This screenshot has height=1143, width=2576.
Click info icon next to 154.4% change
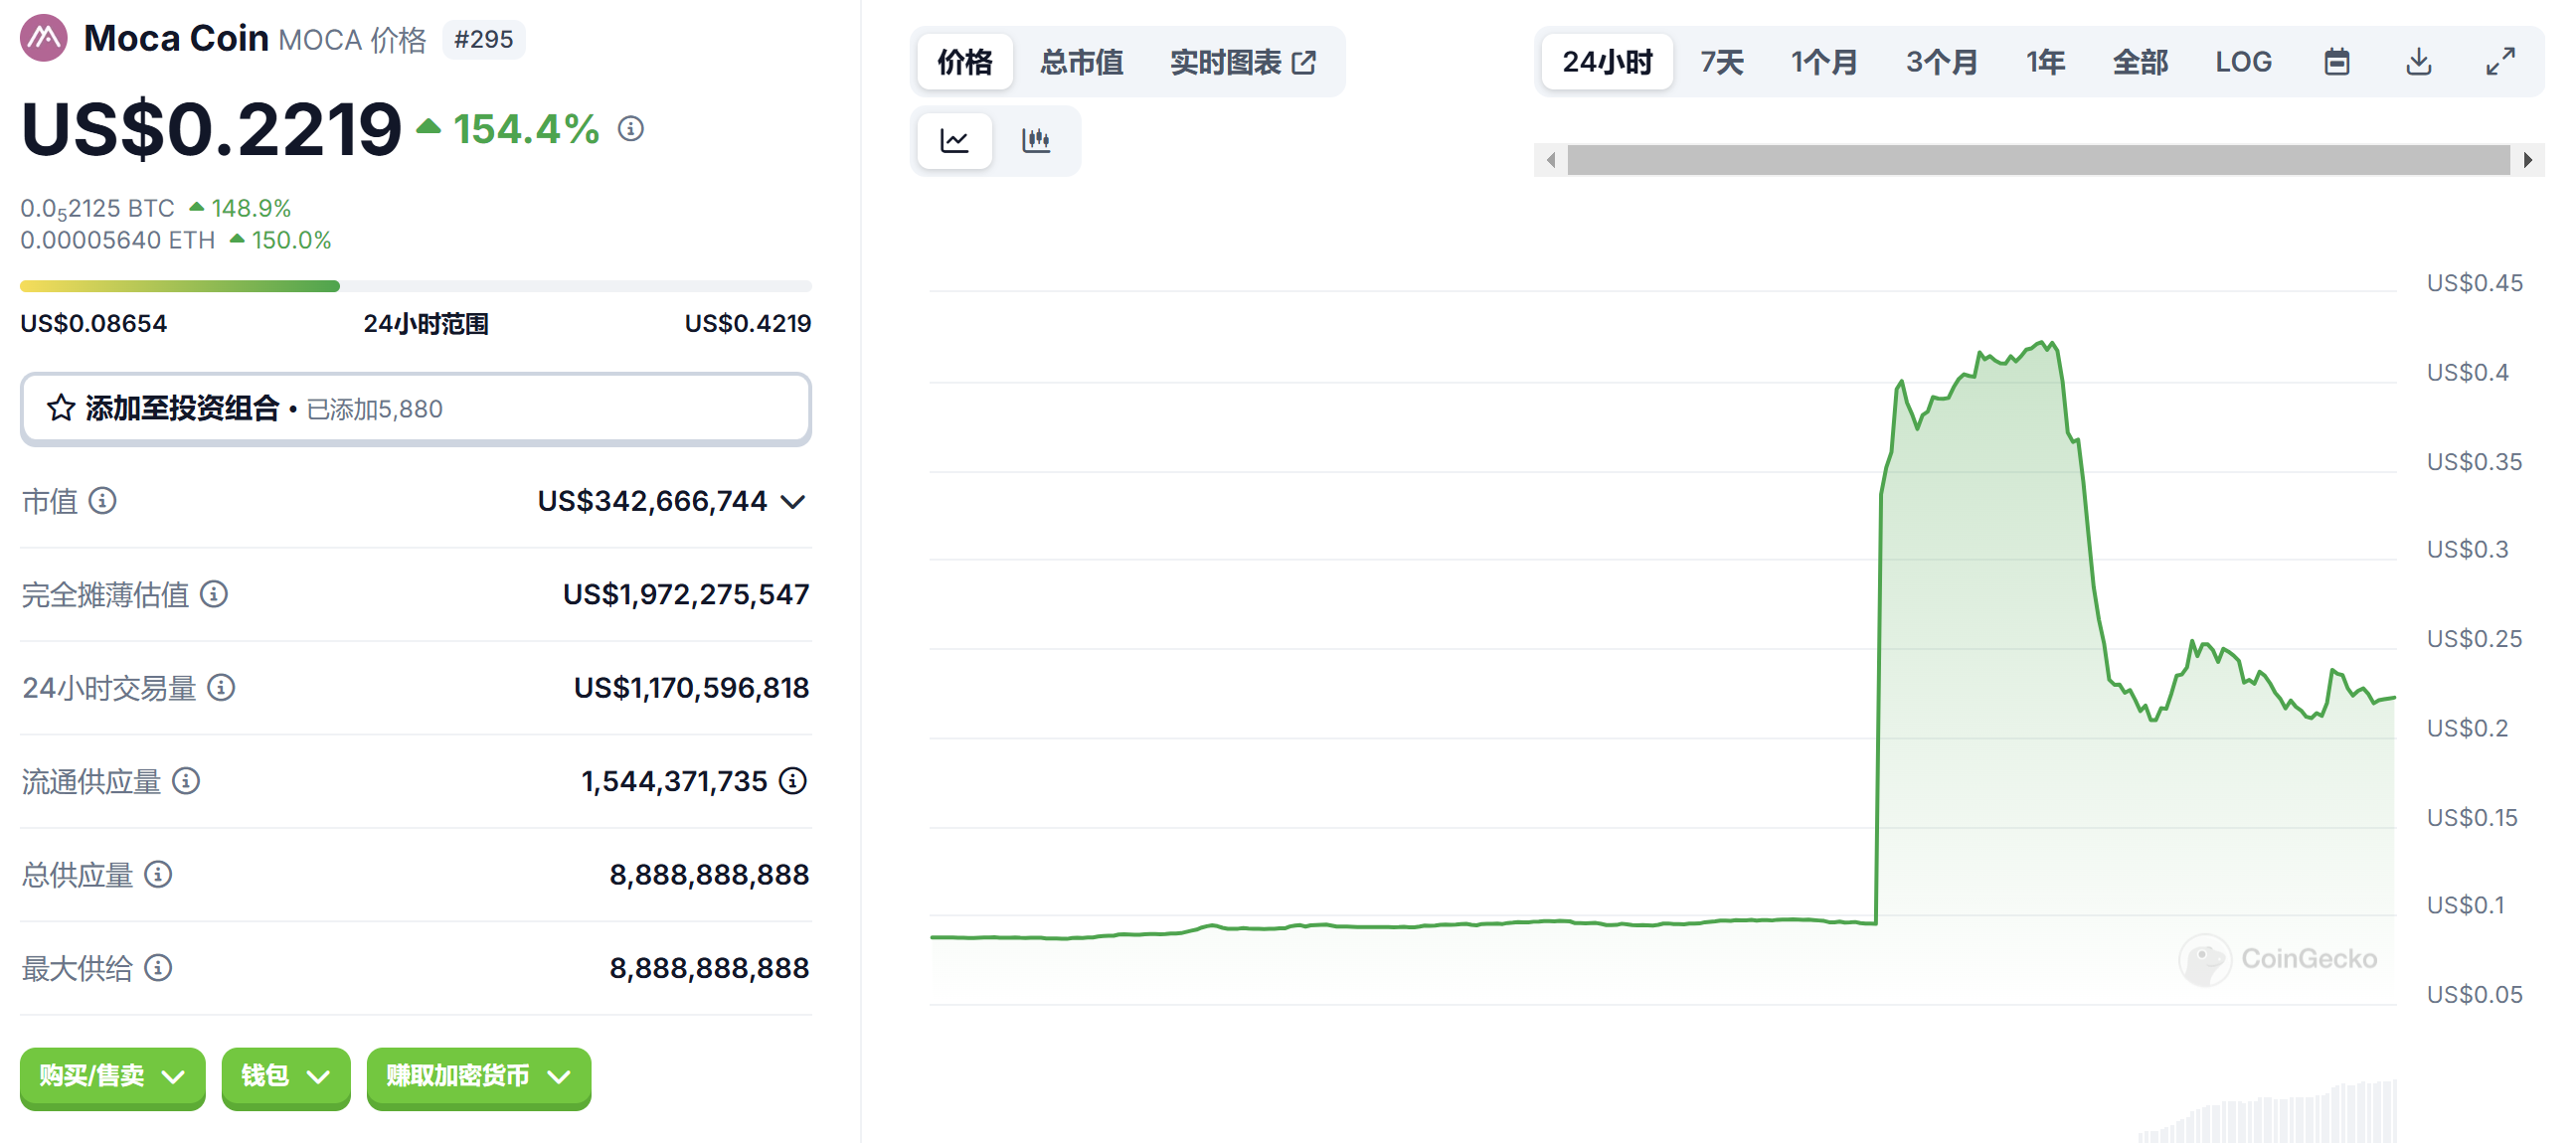tap(631, 129)
